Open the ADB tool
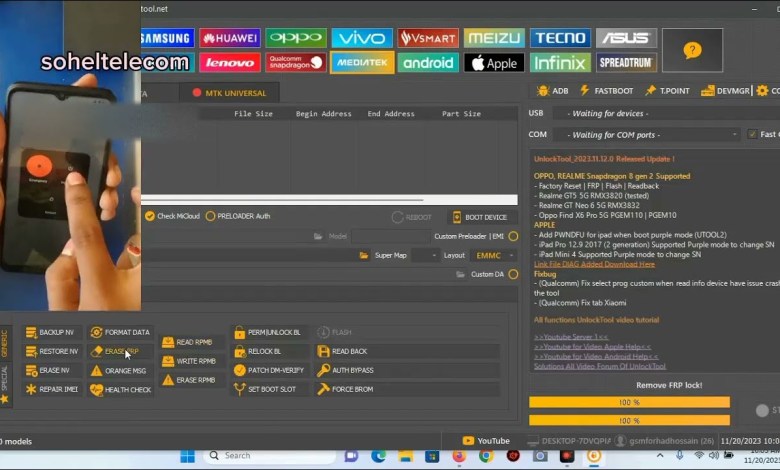 click(x=553, y=91)
